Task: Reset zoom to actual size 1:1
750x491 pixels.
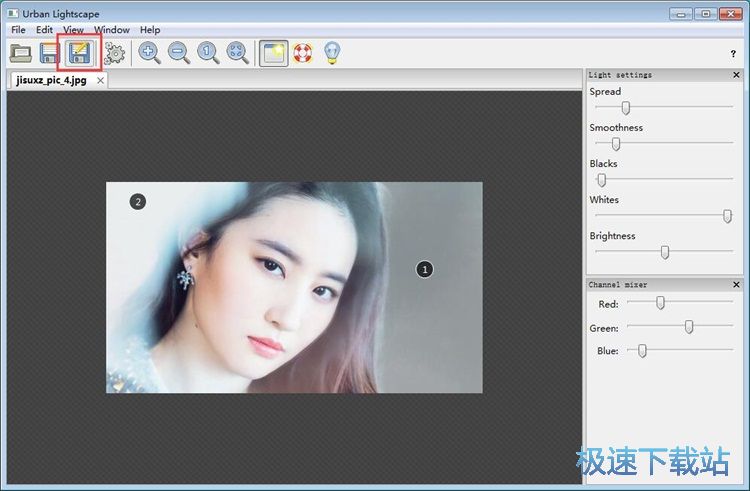Action: point(208,53)
